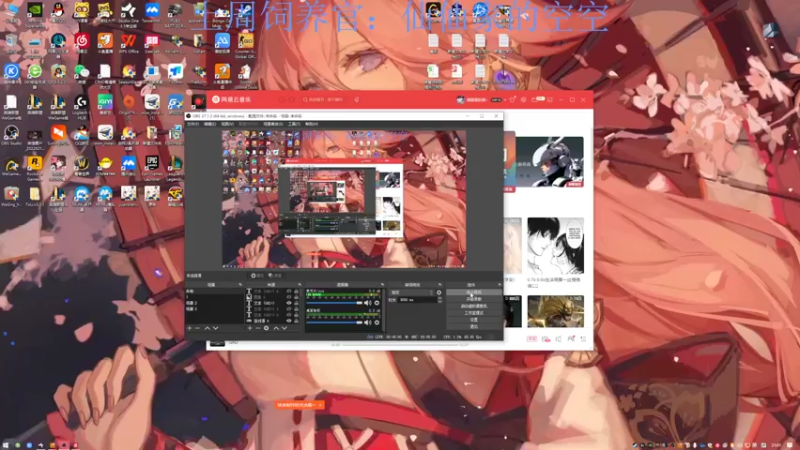Click the transition duration stepper arrows
Viewport: 800px width, 450px height.
439,299
